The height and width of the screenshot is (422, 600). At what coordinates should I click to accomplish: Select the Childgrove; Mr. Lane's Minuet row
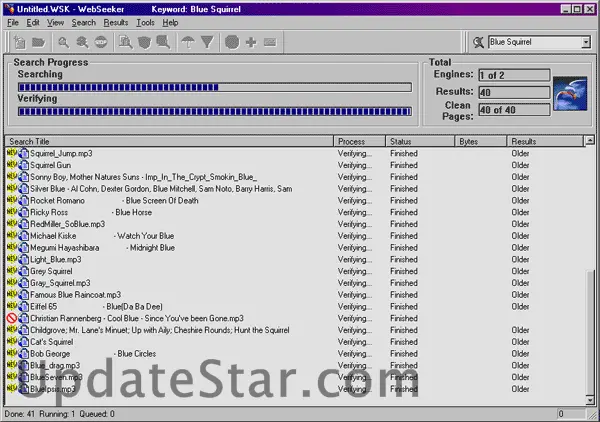coord(295,330)
